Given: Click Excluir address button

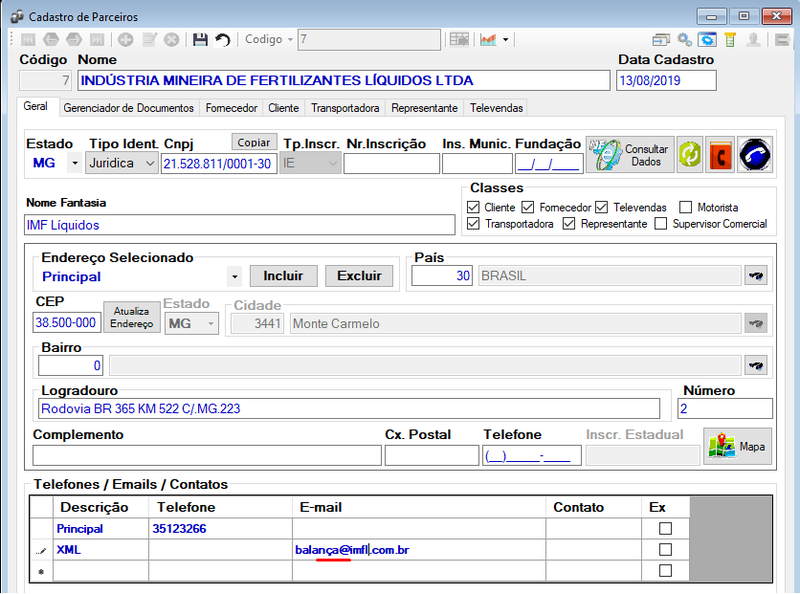Looking at the screenshot, I should tap(359, 276).
